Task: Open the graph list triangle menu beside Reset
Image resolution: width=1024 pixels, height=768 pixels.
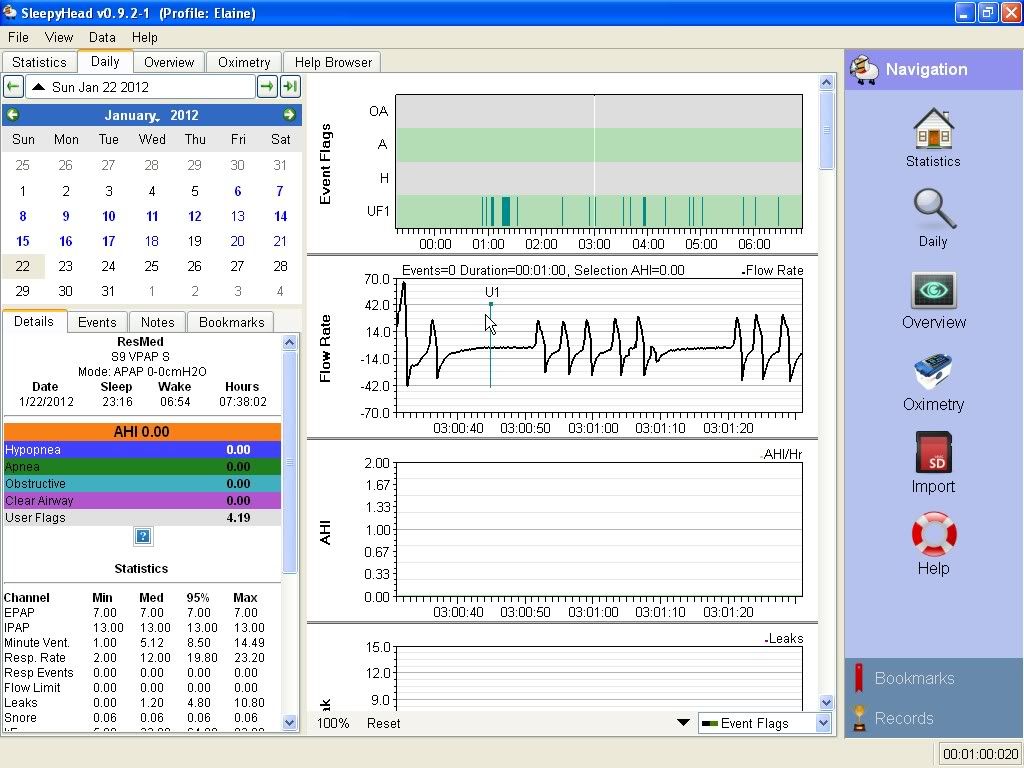Action: click(x=683, y=723)
